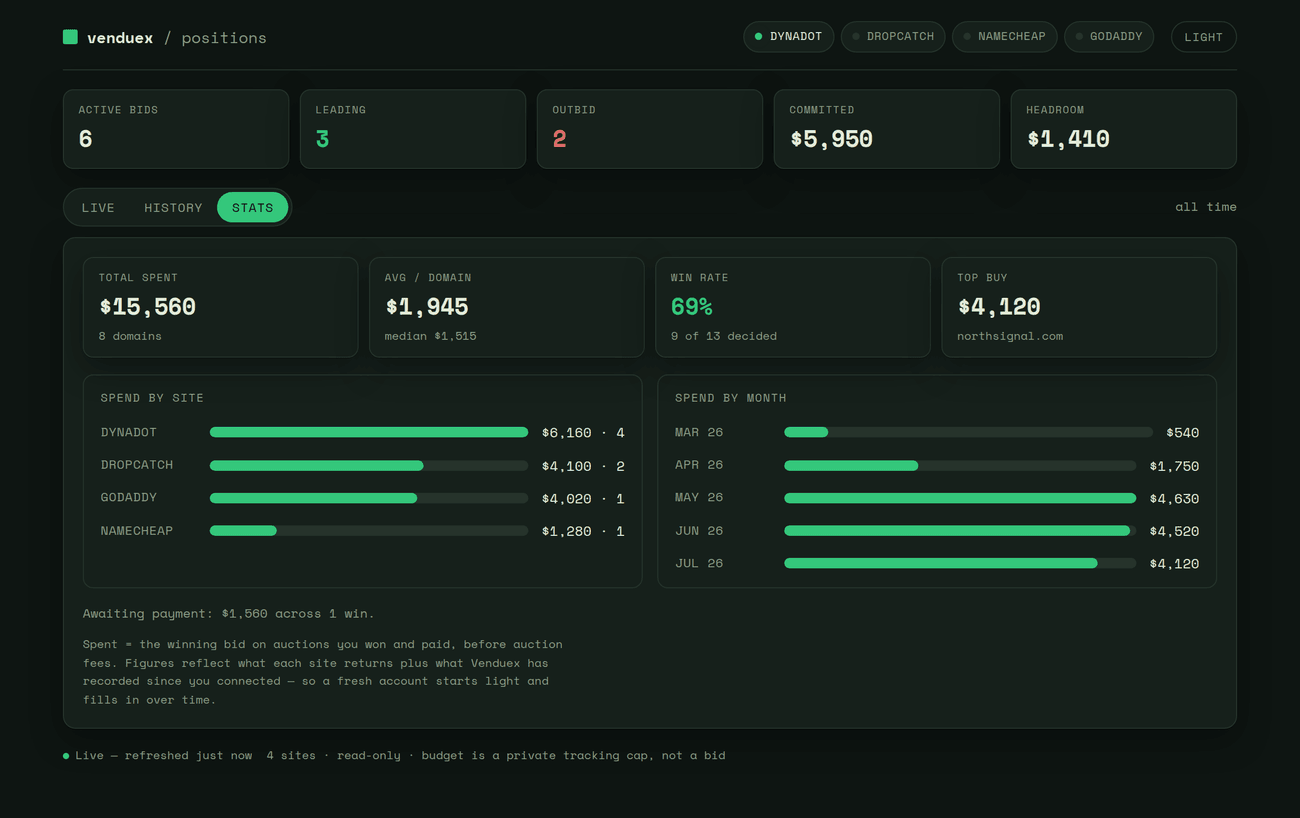Screen dimensions: 1300x818
Task: Click the MAY 26 month bar
Action: [960, 498]
